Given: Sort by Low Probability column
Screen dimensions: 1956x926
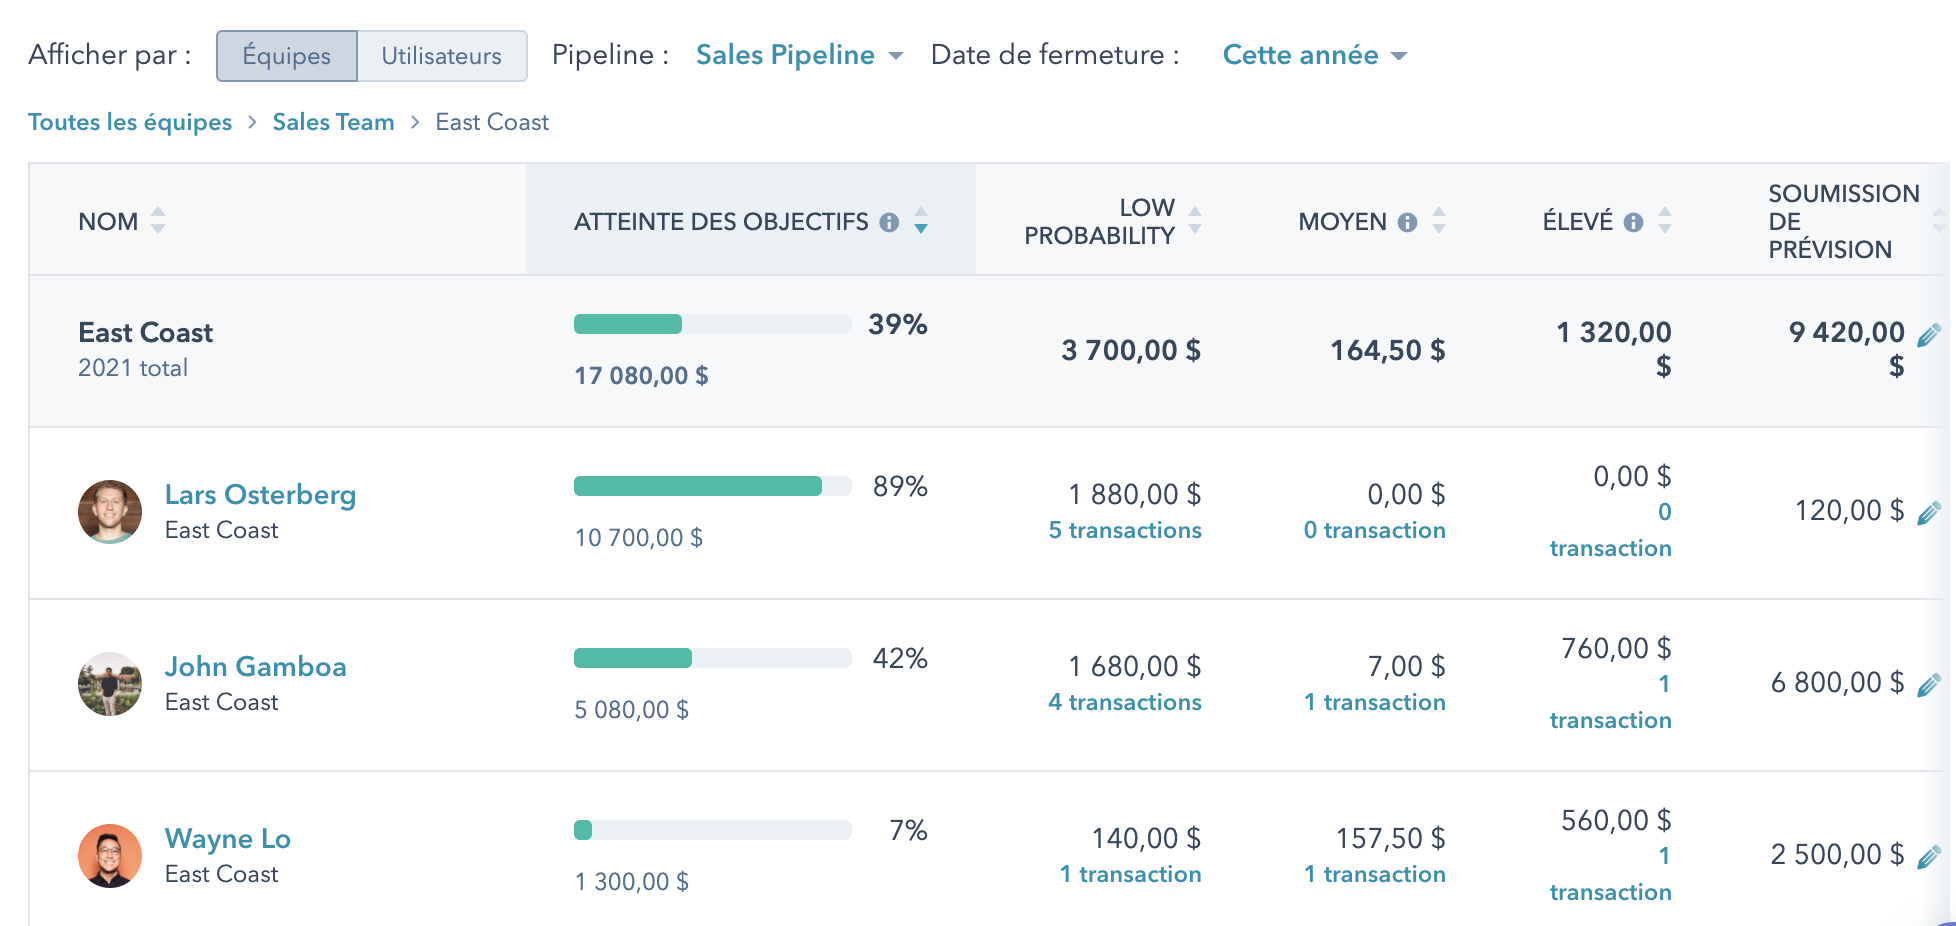Looking at the screenshot, I should coord(1195,221).
